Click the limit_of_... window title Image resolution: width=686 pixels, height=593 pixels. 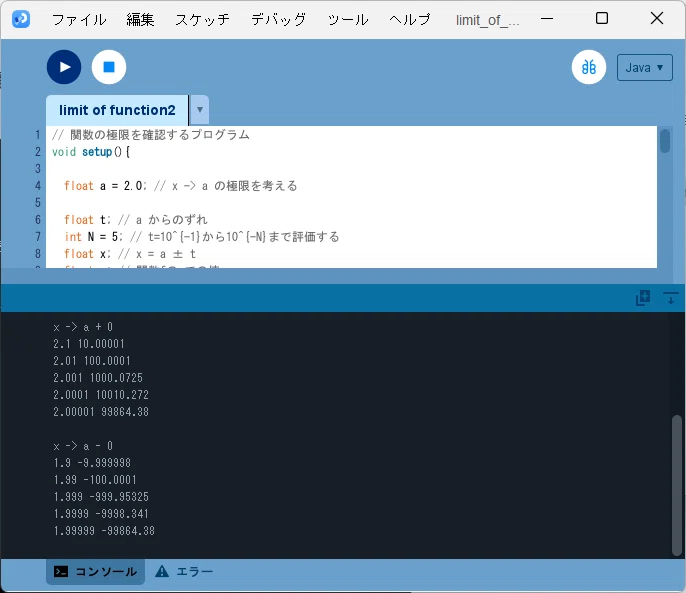click(488, 20)
